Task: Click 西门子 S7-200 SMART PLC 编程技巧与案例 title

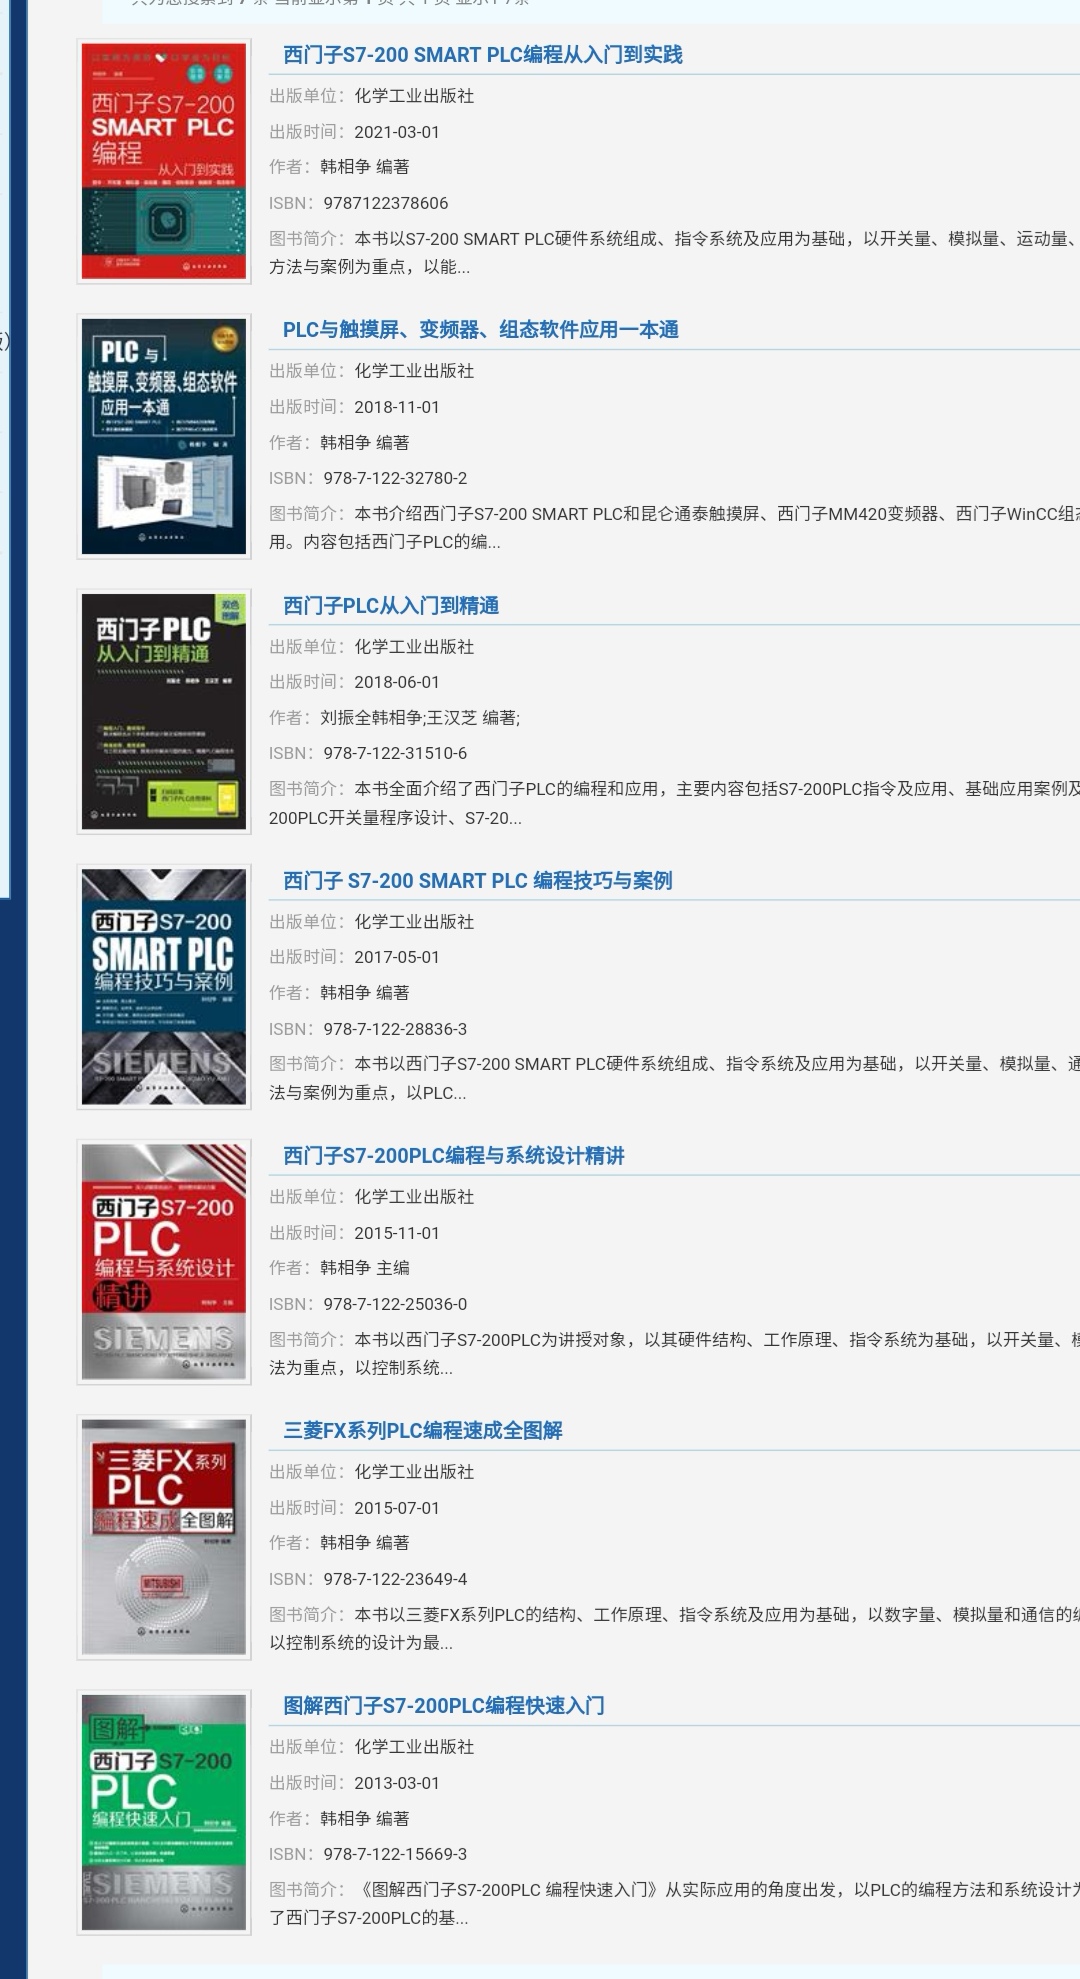Action: click(477, 881)
